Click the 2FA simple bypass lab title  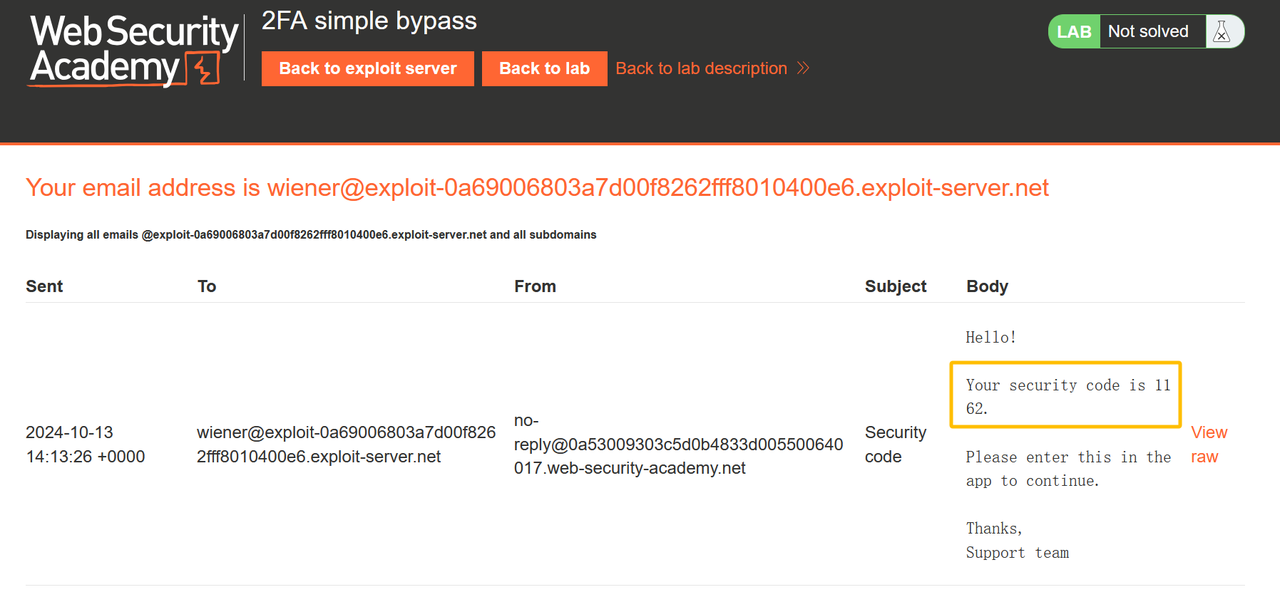point(368,20)
